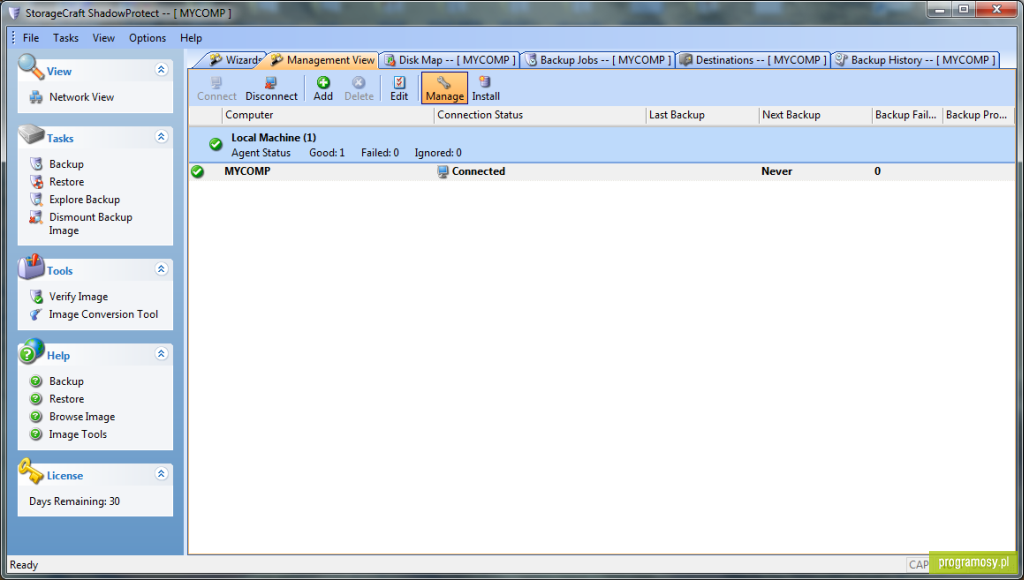The width and height of the screenshot is (1024, 580).
Task: Open the Network View link
Action: (82, 97)
